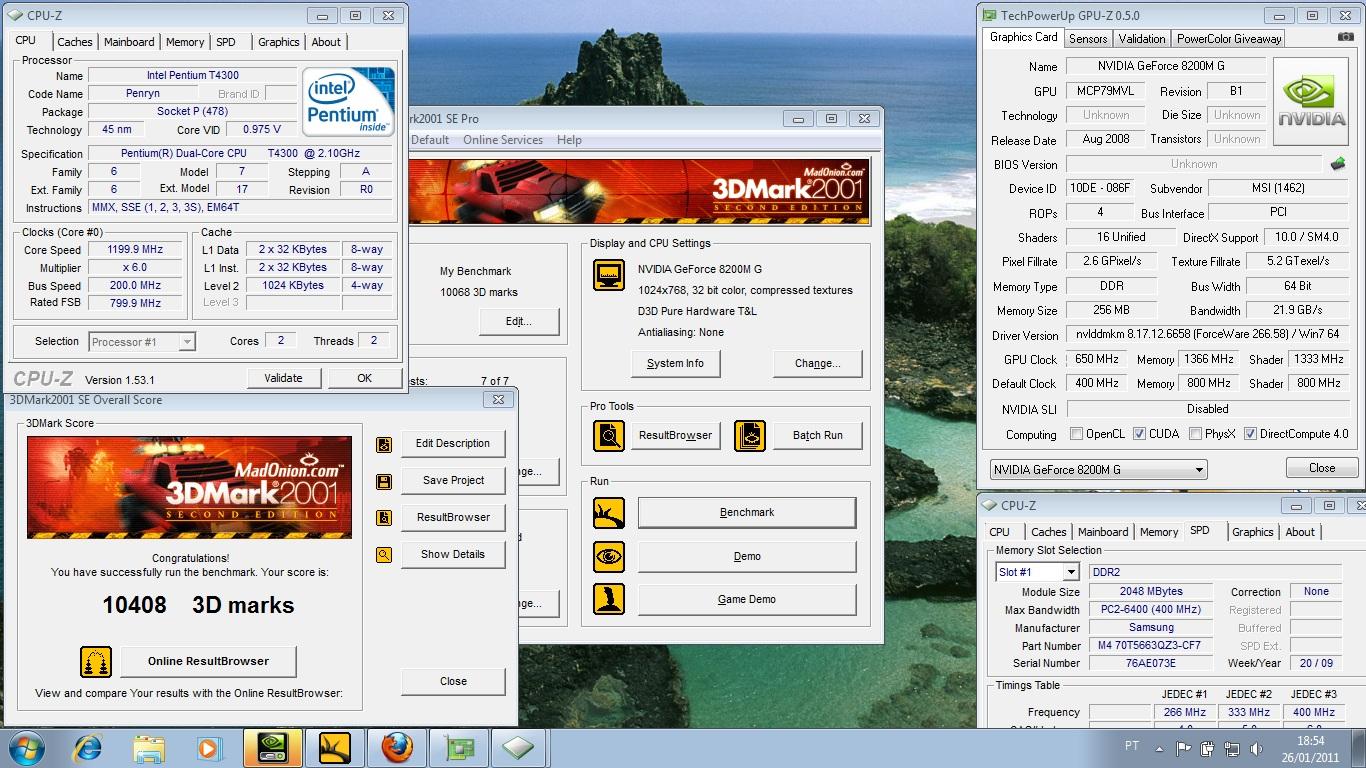This screenshot has width=1366, height=768.
Task: Click the Change... display settings button
Action: click(817, 363)
